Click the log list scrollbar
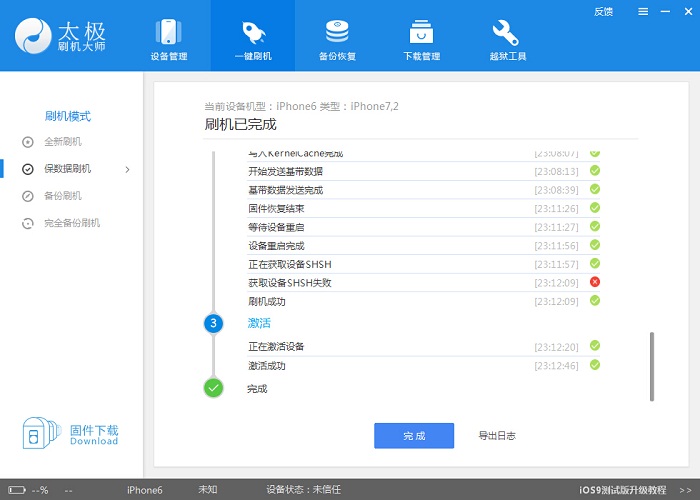 click(x=652, y=366)
